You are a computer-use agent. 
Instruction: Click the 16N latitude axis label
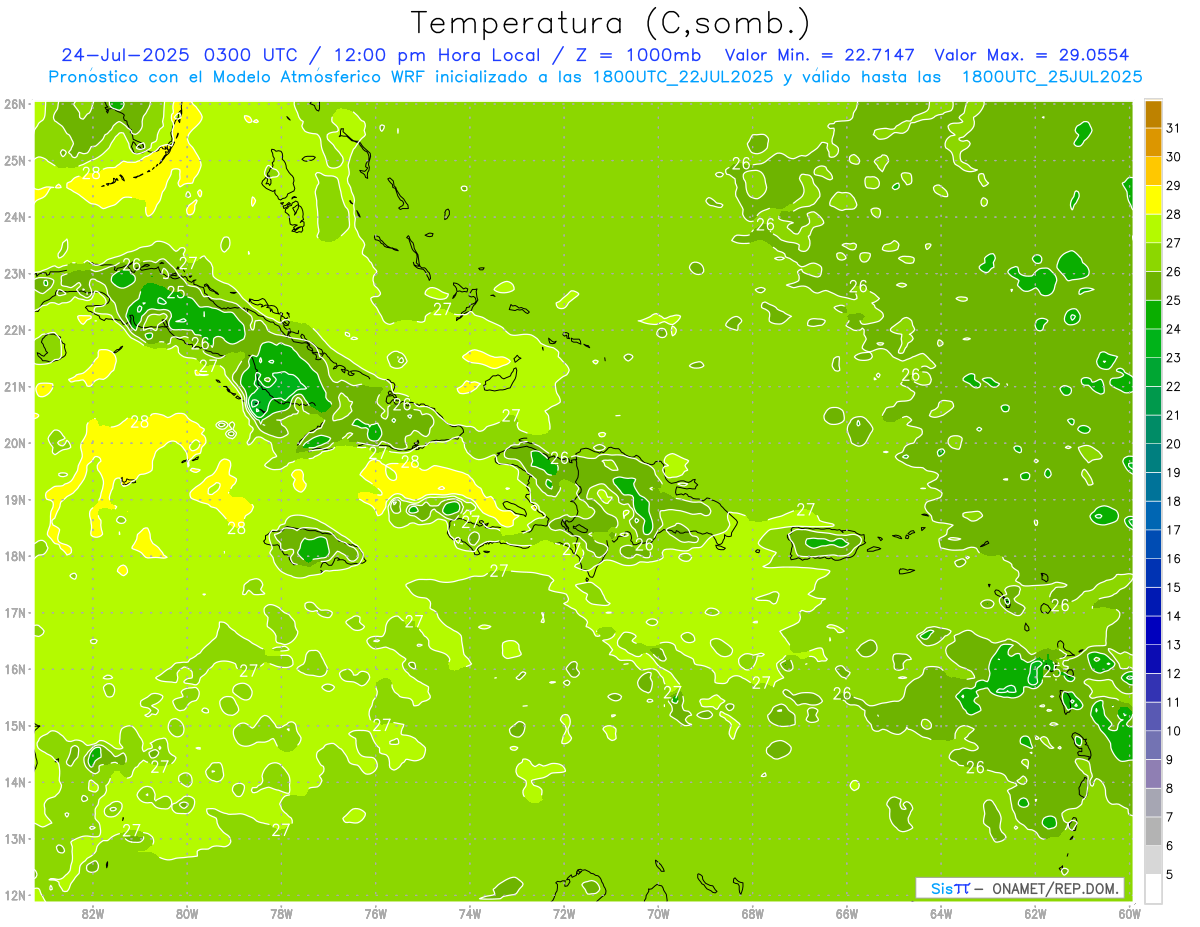(15, 669)
